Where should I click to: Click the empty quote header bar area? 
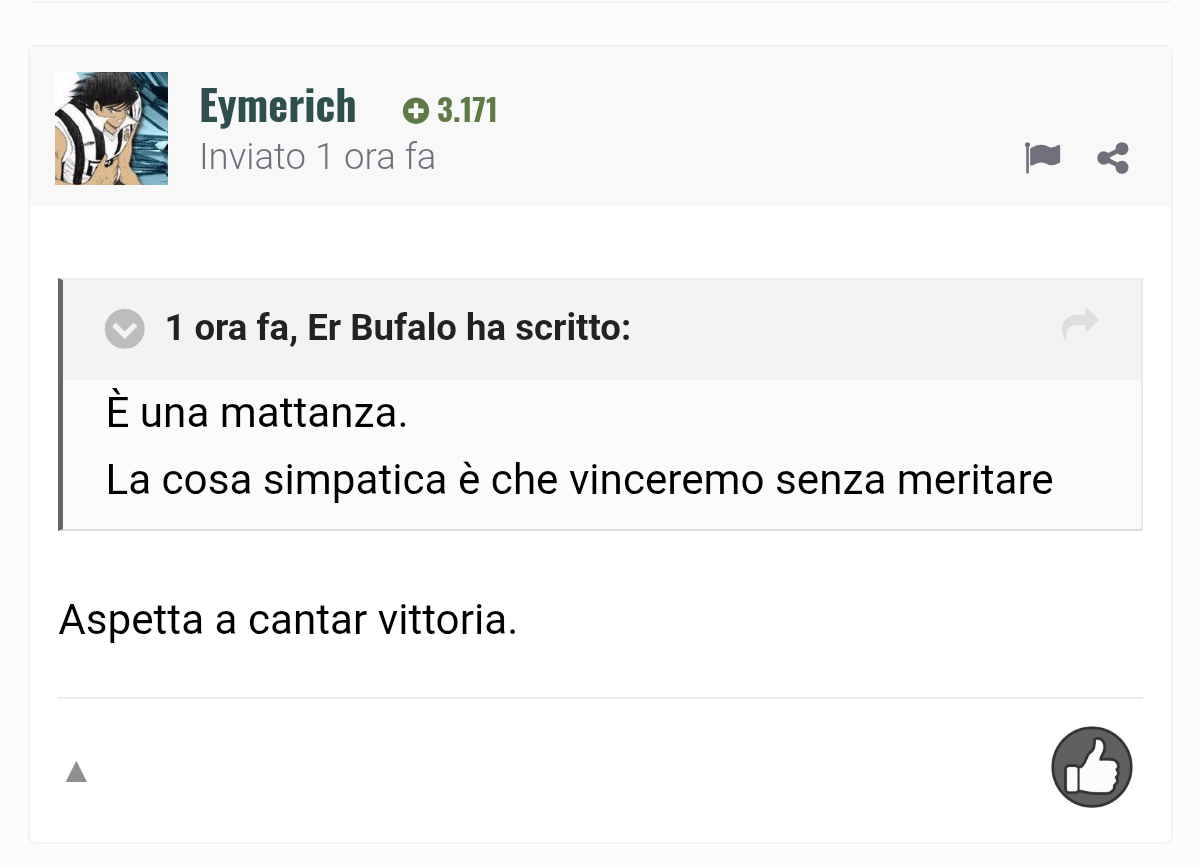coord(845,328)
